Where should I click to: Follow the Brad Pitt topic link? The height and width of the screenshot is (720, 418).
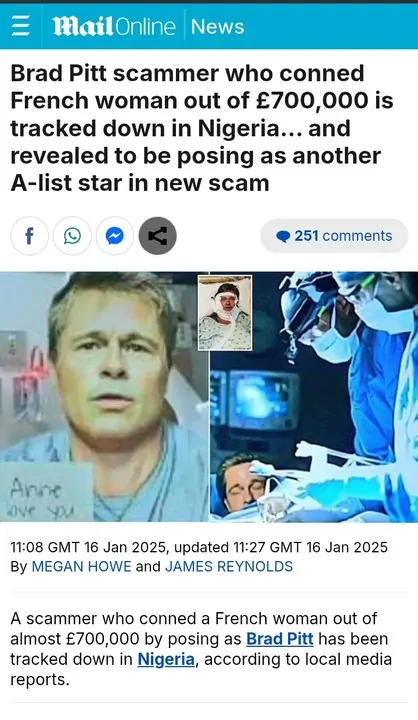coord(280,639)
